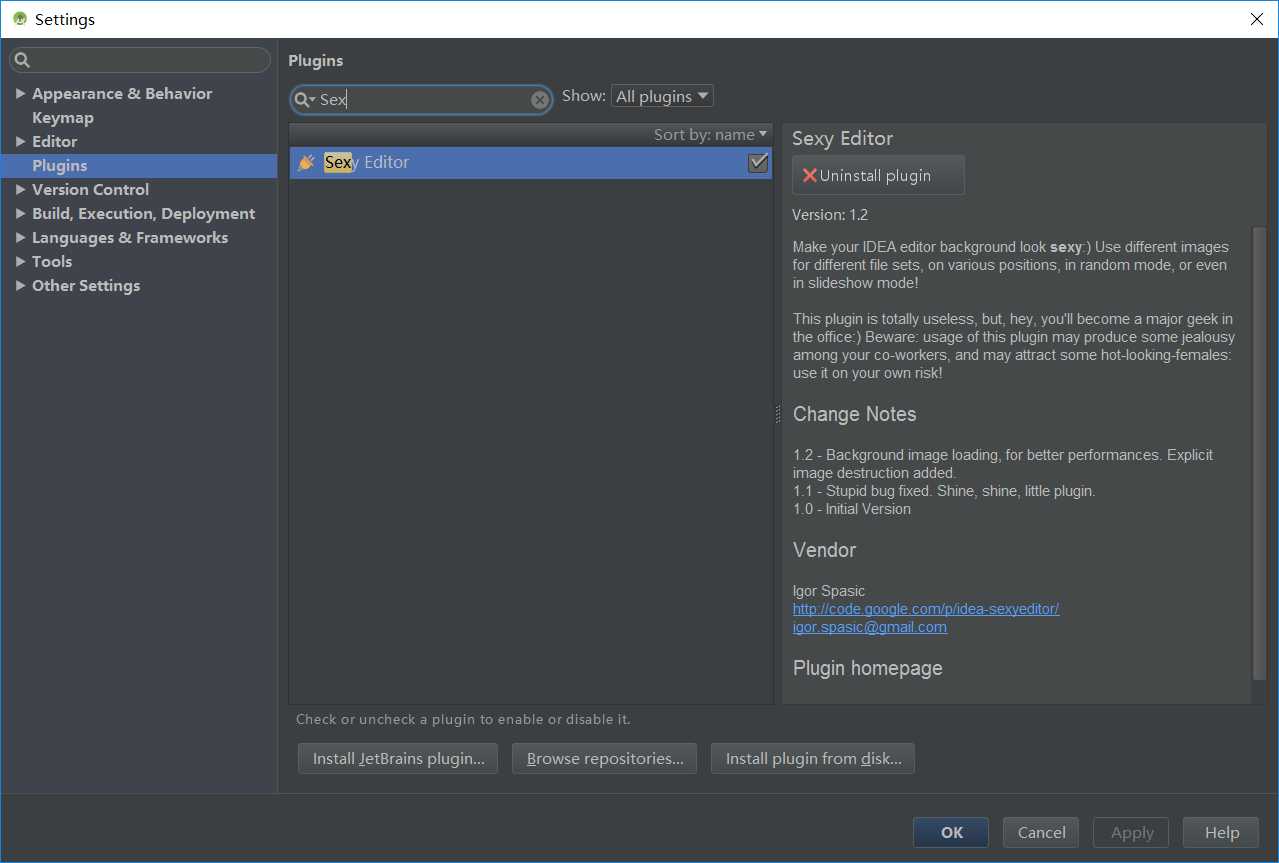Select the Sexy Editor row in plugin list
This screenshot has width=1279, height=863.
click(x=531, y=162)
